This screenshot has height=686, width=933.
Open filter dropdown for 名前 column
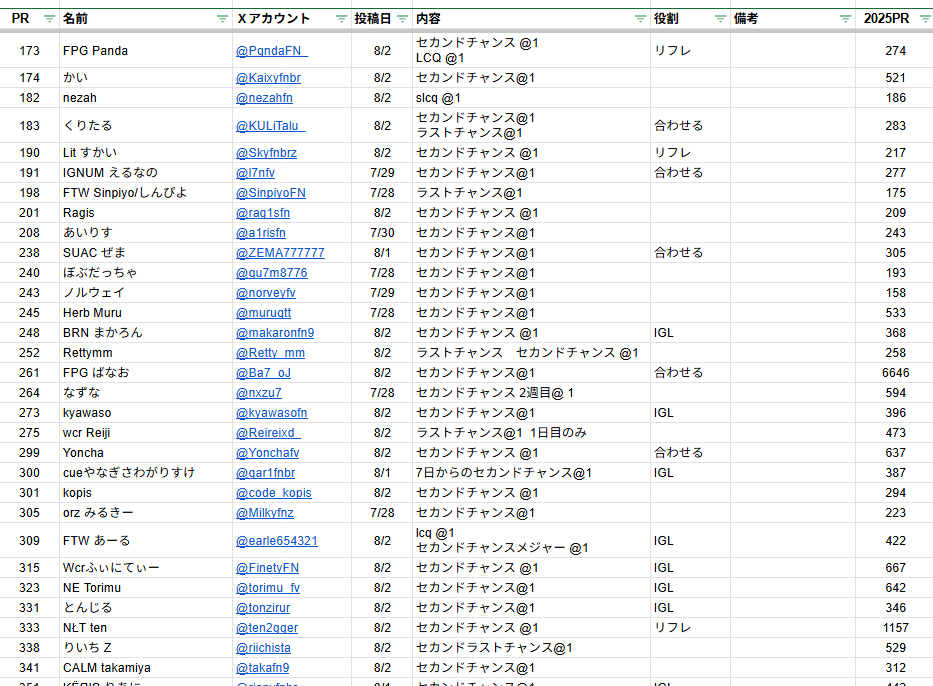tap(222, 19)
